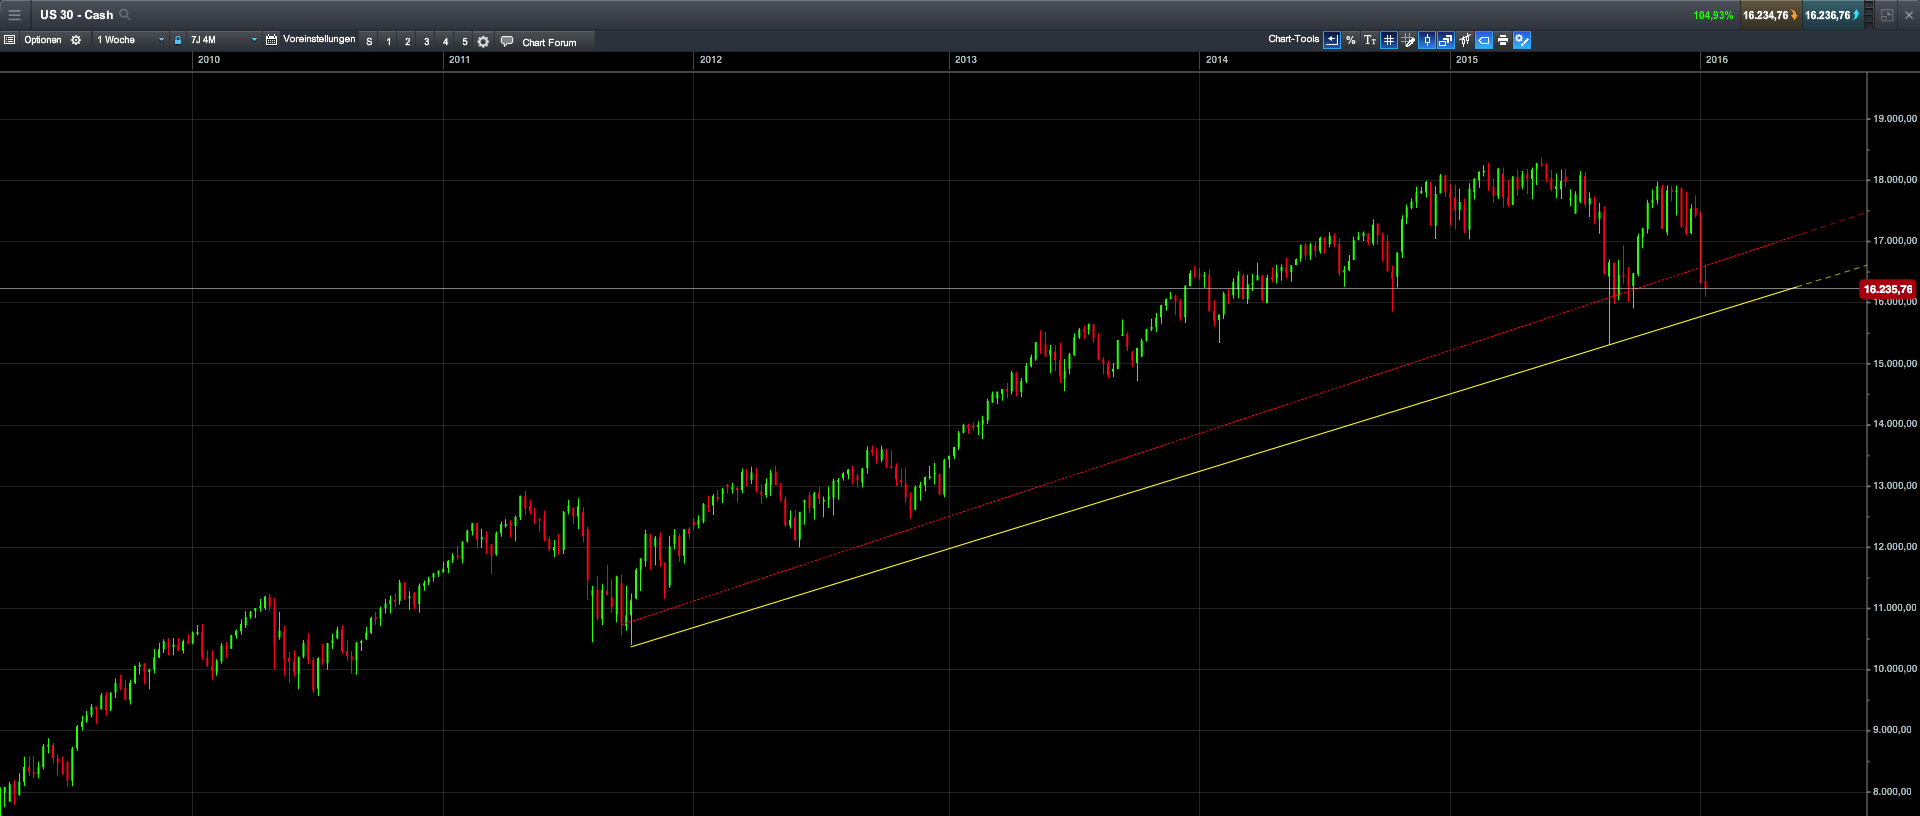Viewport: 1920px width, 816px height.
Task: Click the speech bubble icon for Chart Forum
Action: [x=507, y=42]
